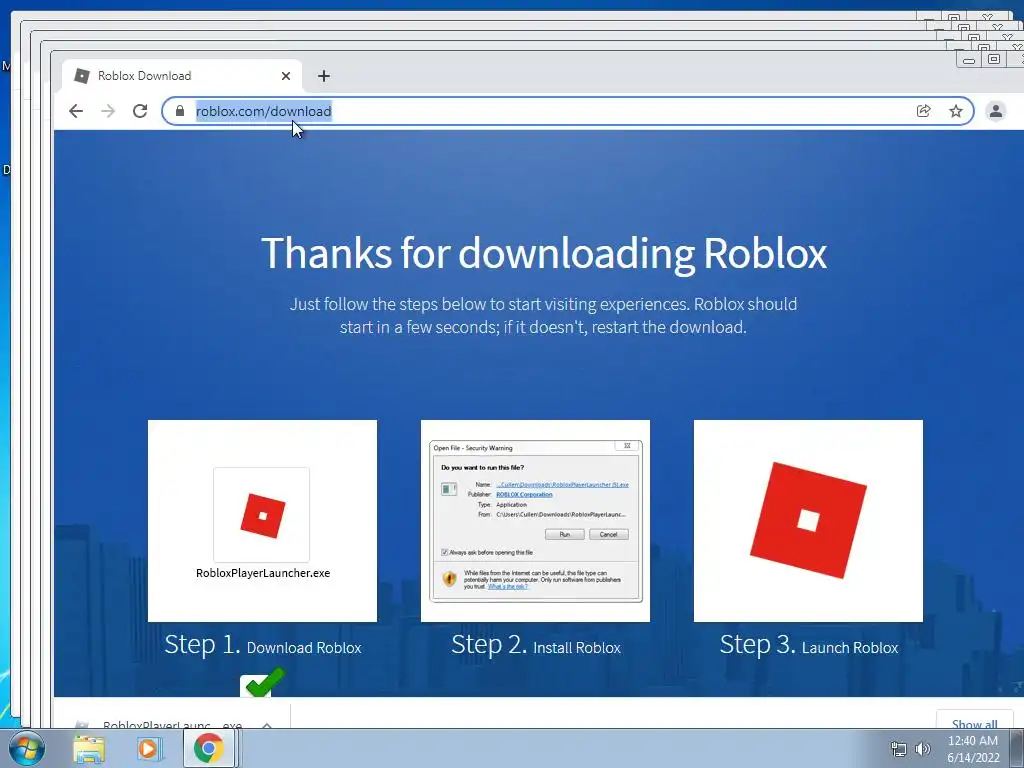The width and height of the screenshot is (1024, 768).
Task: Click the RobloxPlayerLauncher.exe filename under Step 1
Action: click(x=263, y=573)
